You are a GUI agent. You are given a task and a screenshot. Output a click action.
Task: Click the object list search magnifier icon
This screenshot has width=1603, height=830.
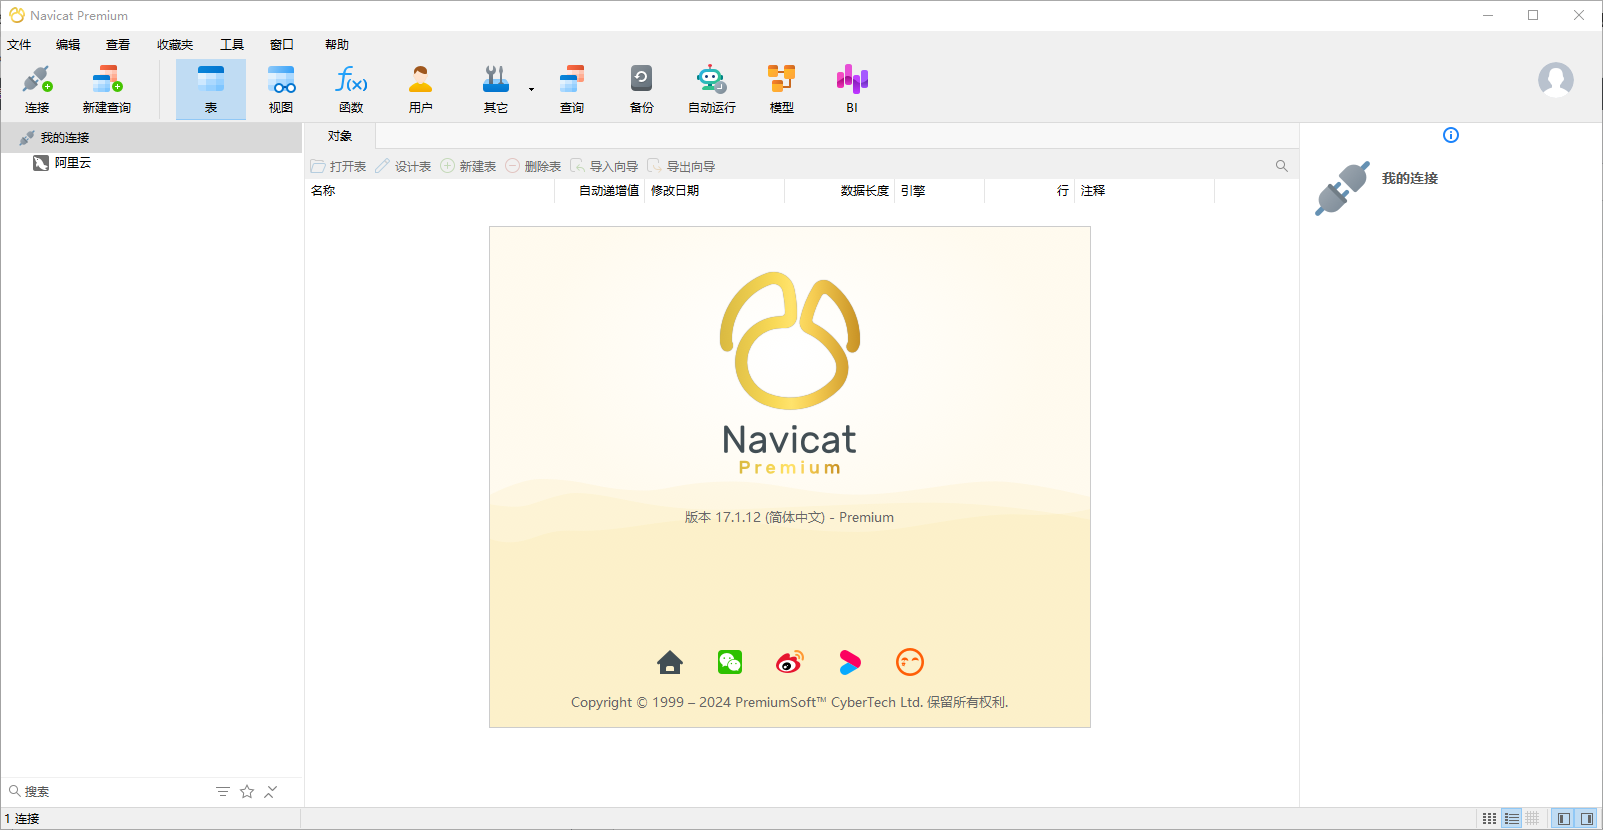pyautogui.click(x=1281, y=166)
